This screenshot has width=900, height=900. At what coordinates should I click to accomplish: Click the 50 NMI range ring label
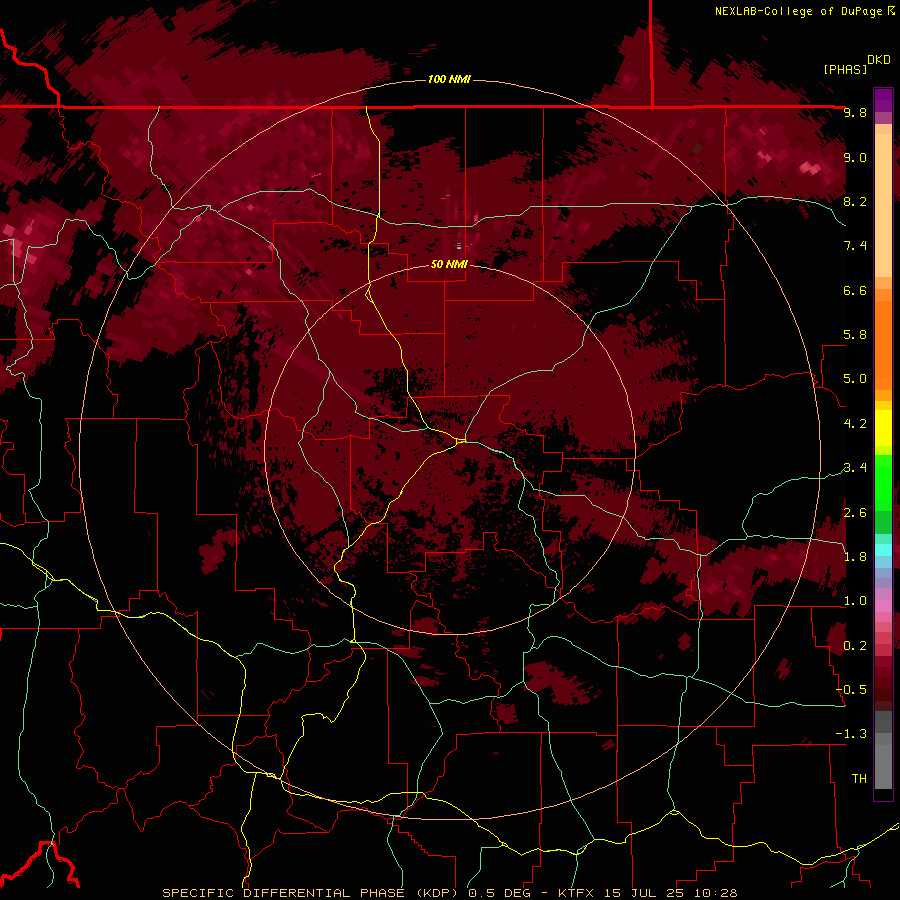449,264
